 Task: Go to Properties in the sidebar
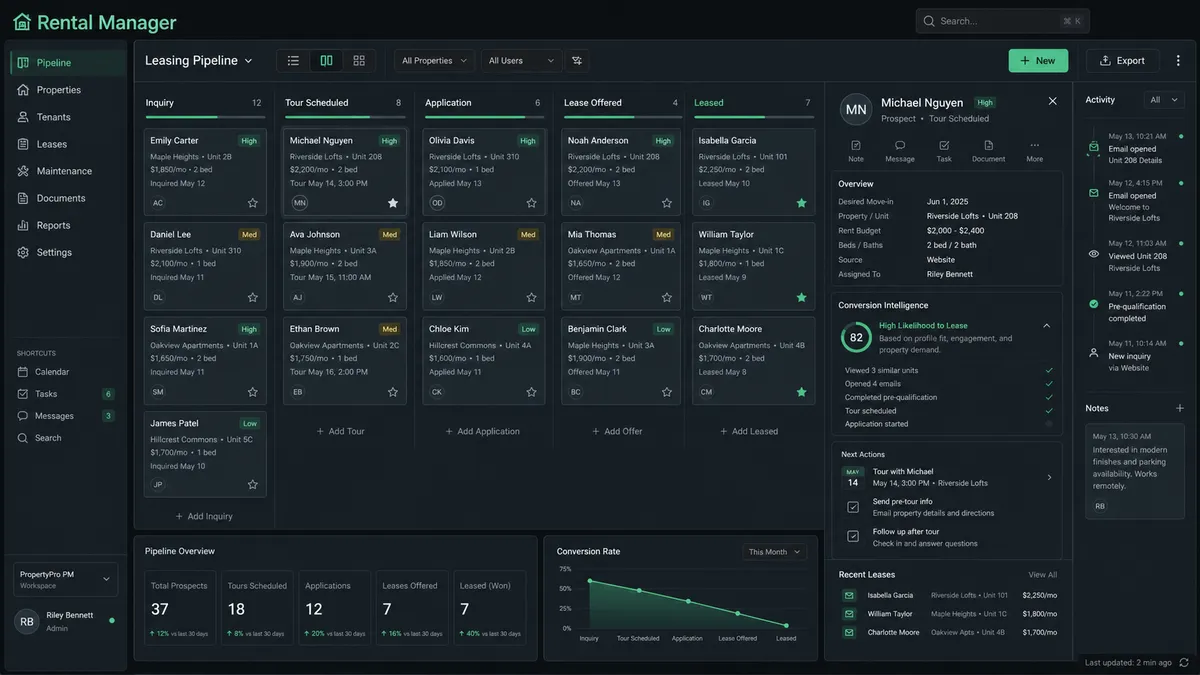pyautogui.click(x=66, y=90)
